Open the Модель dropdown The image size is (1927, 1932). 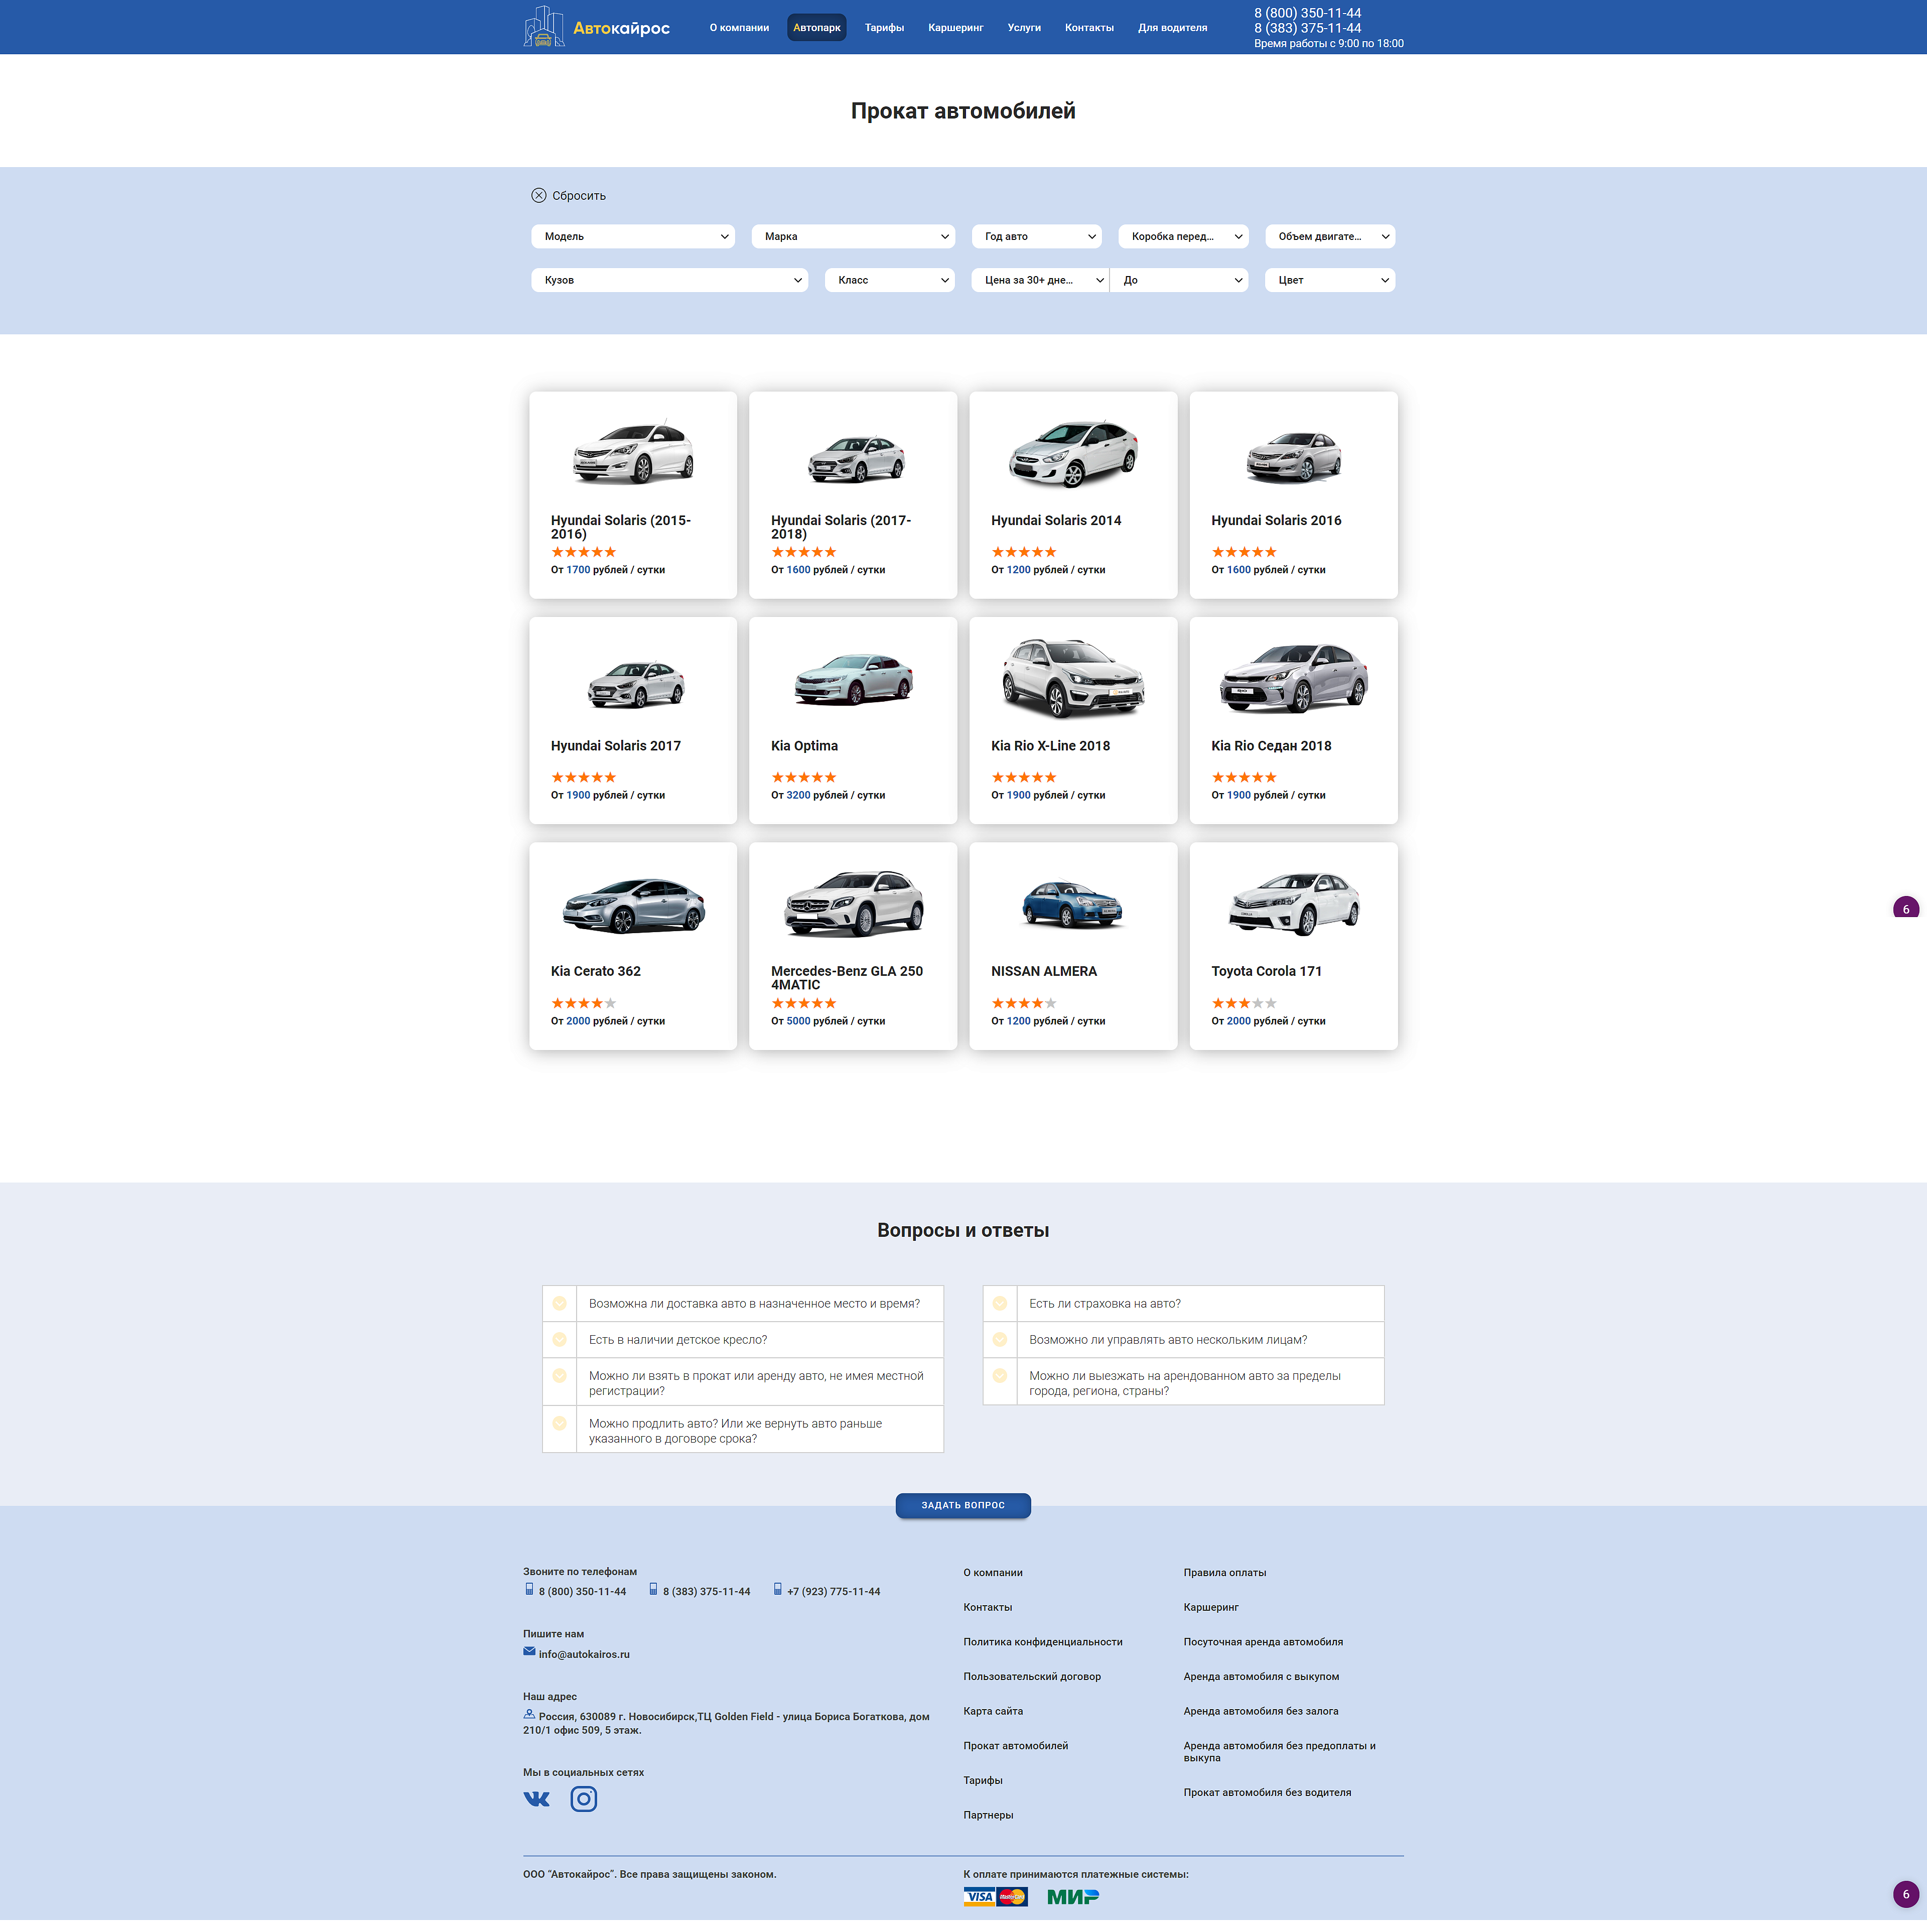pos(633,238)
